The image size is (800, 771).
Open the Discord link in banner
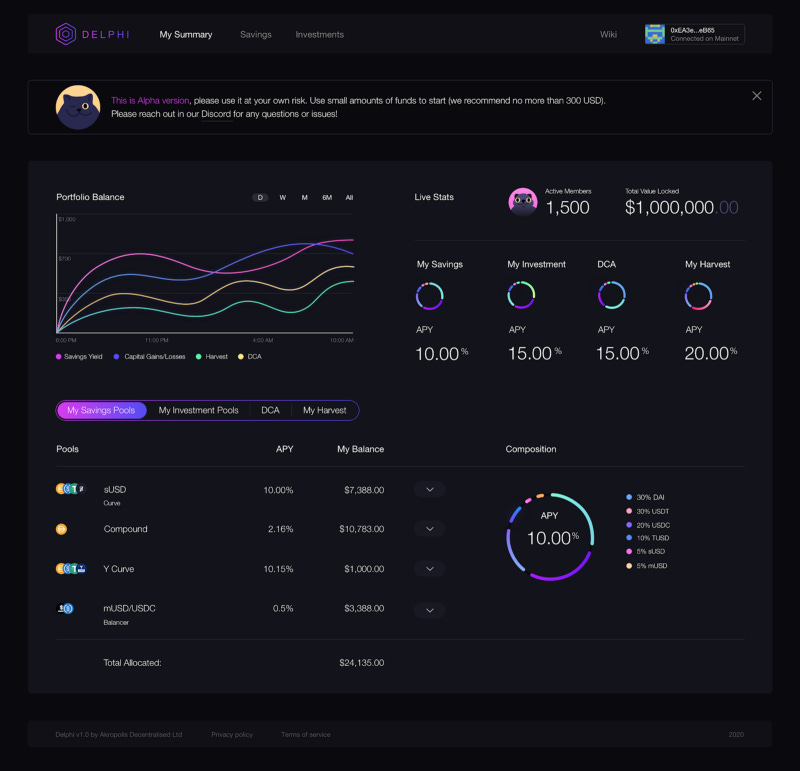click(x=216, y=114)
